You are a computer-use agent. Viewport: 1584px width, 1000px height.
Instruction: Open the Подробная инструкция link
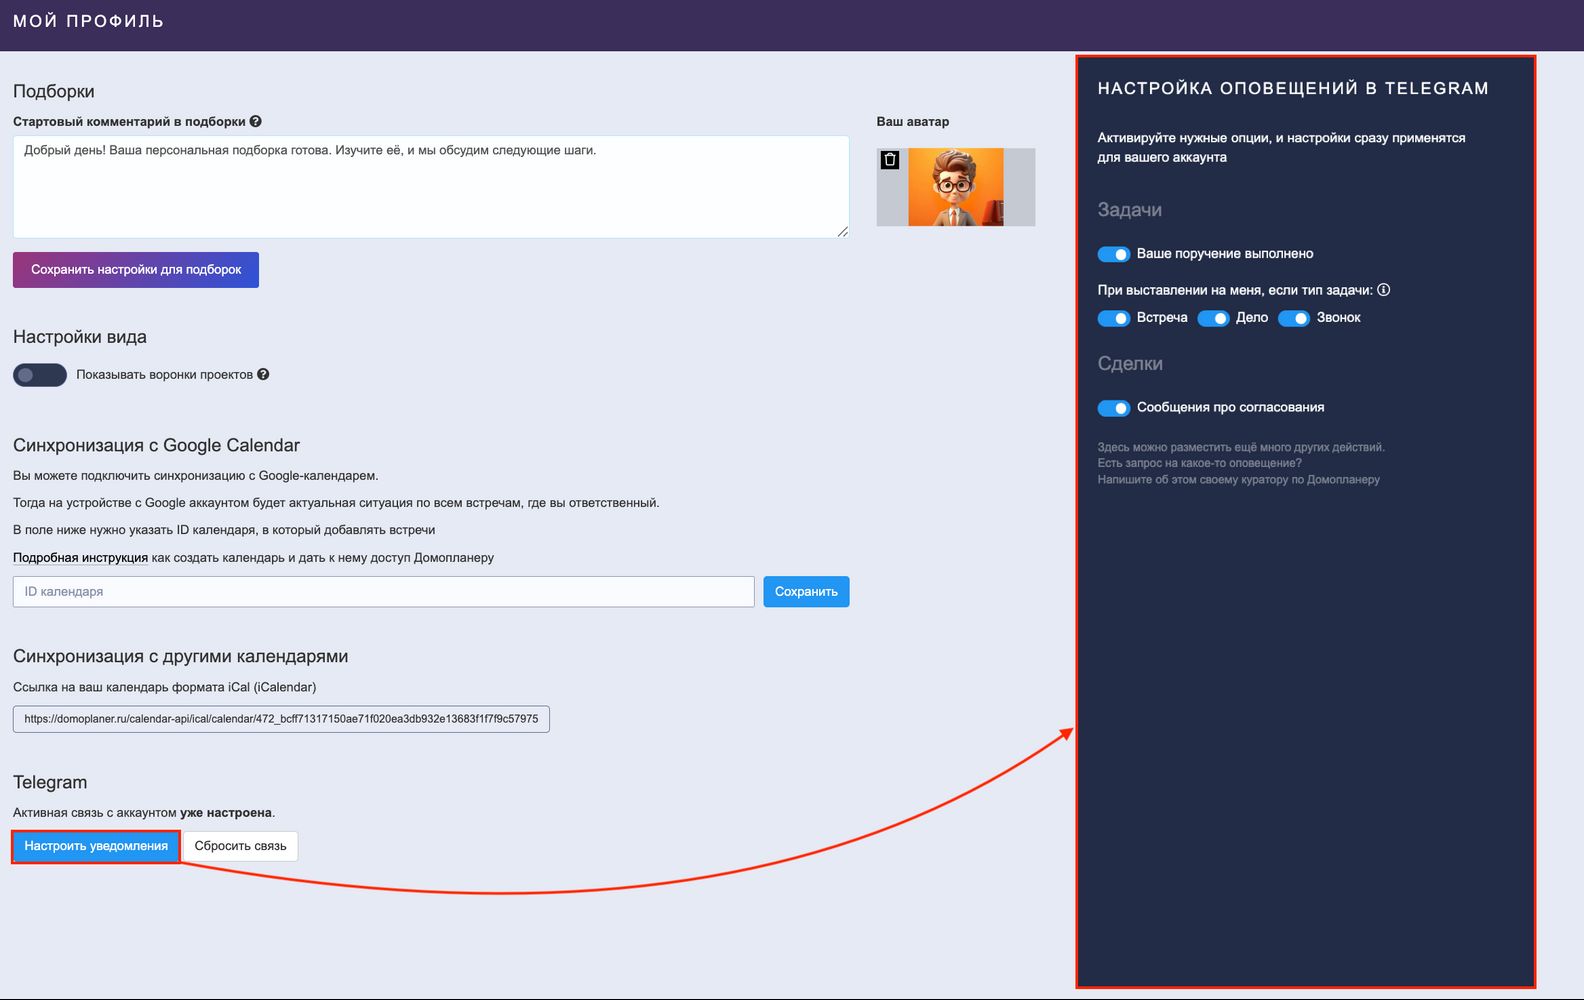tap(80, 558)
